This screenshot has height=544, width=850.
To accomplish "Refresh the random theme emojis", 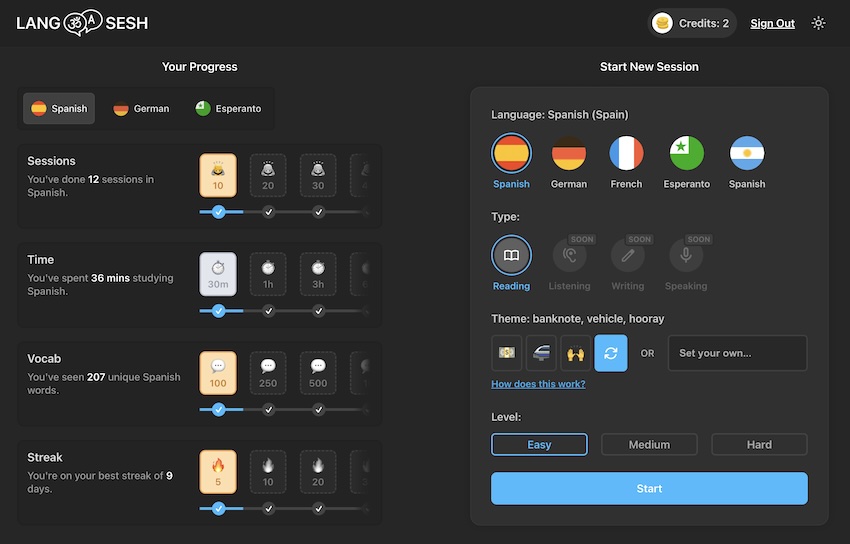I will [610, 353].
